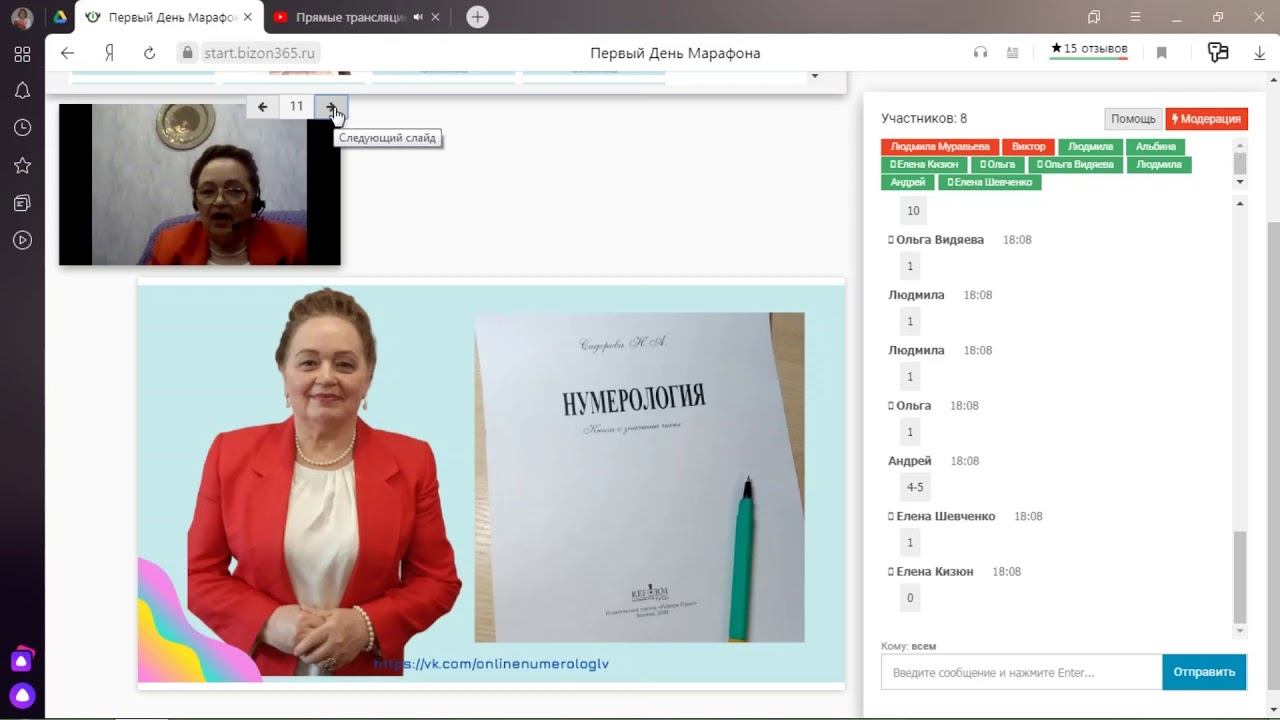Viewport: 1280px width, 720px height.
Task: Open the browser notifications bell
Action: (22, 91)
